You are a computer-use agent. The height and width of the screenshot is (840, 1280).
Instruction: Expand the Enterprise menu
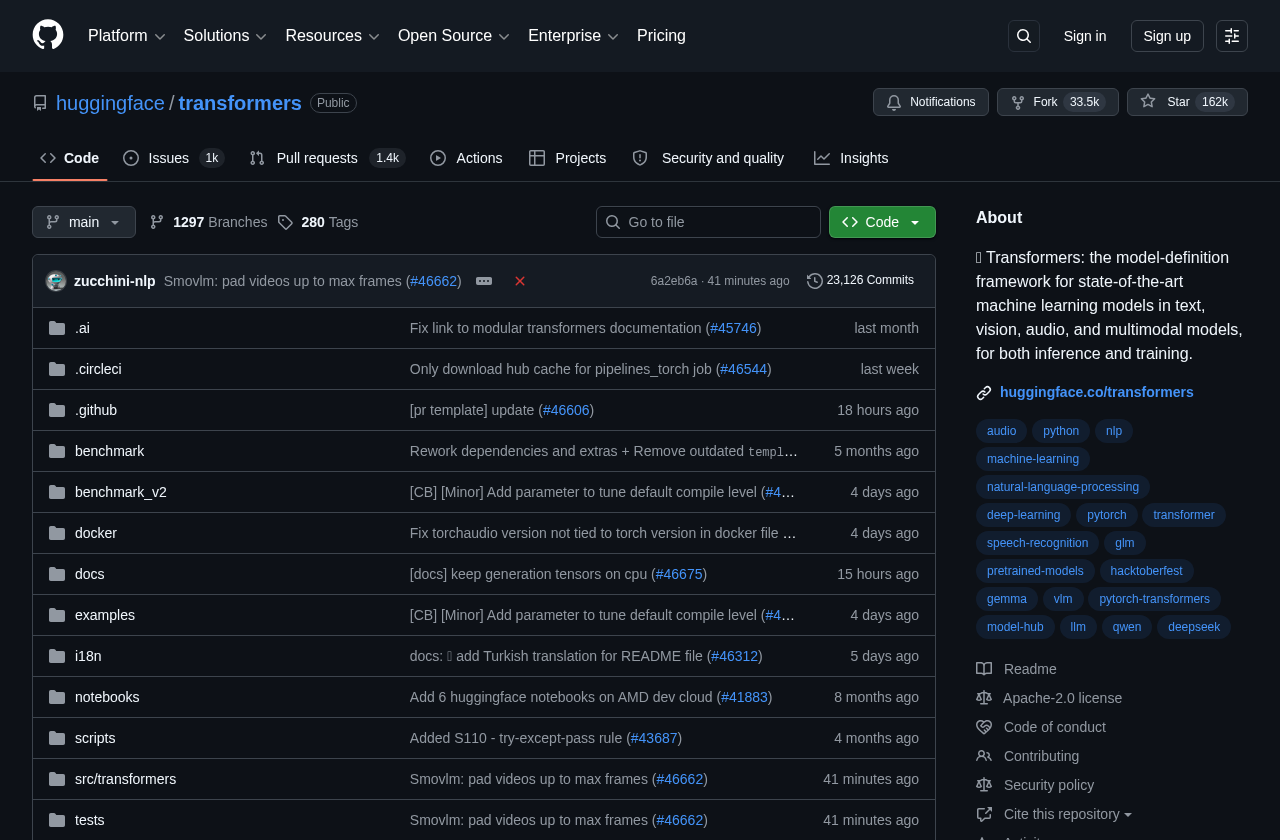tap(574, 36)
